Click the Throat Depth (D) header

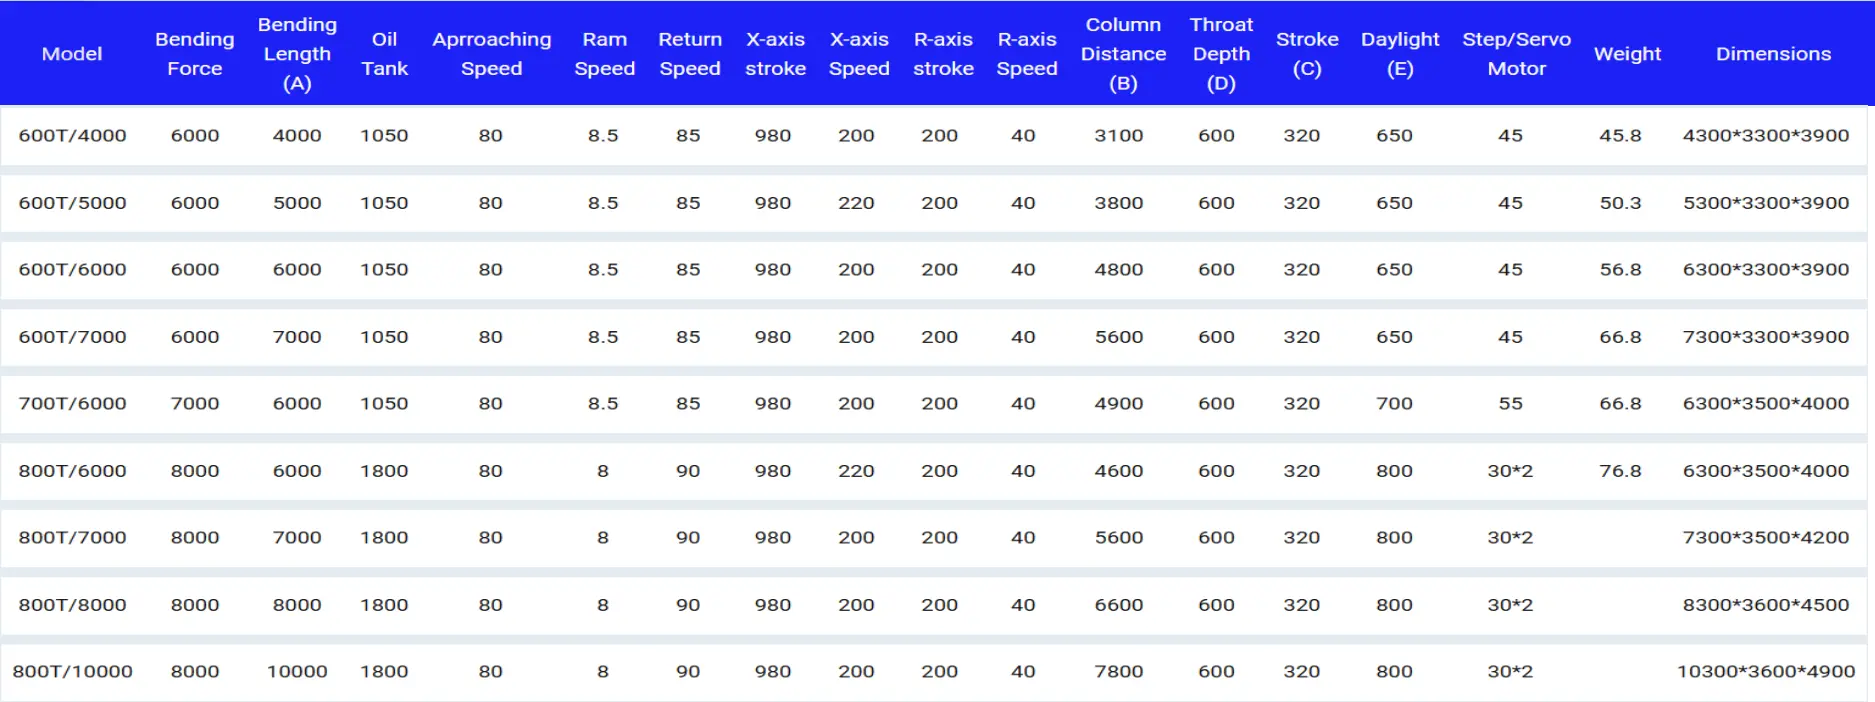(1221, 54)
